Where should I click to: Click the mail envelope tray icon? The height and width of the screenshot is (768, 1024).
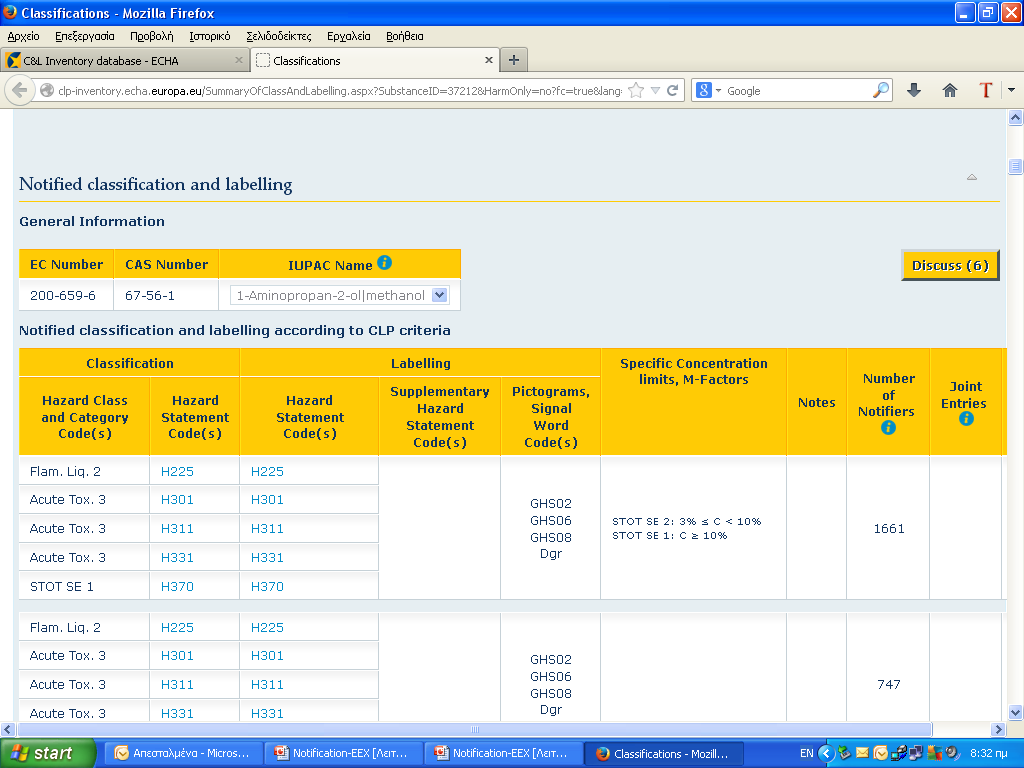pyautogui.click(x=862, y=753)
